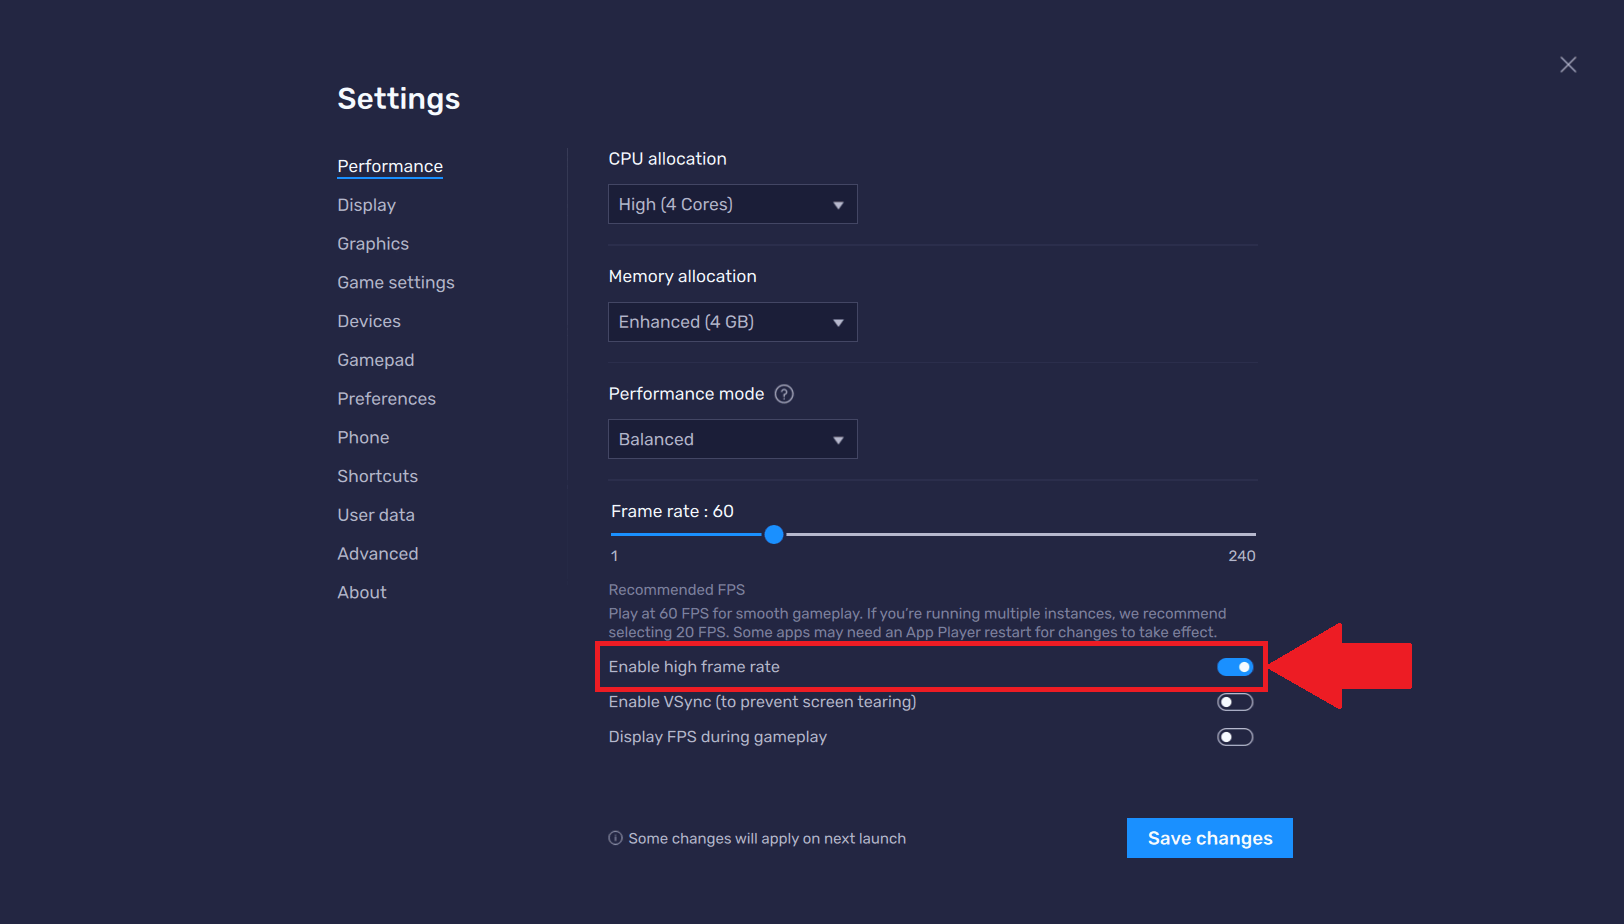Open the Graphics settings section
This screenshot has height=924, width=1624.
[372, 244]
